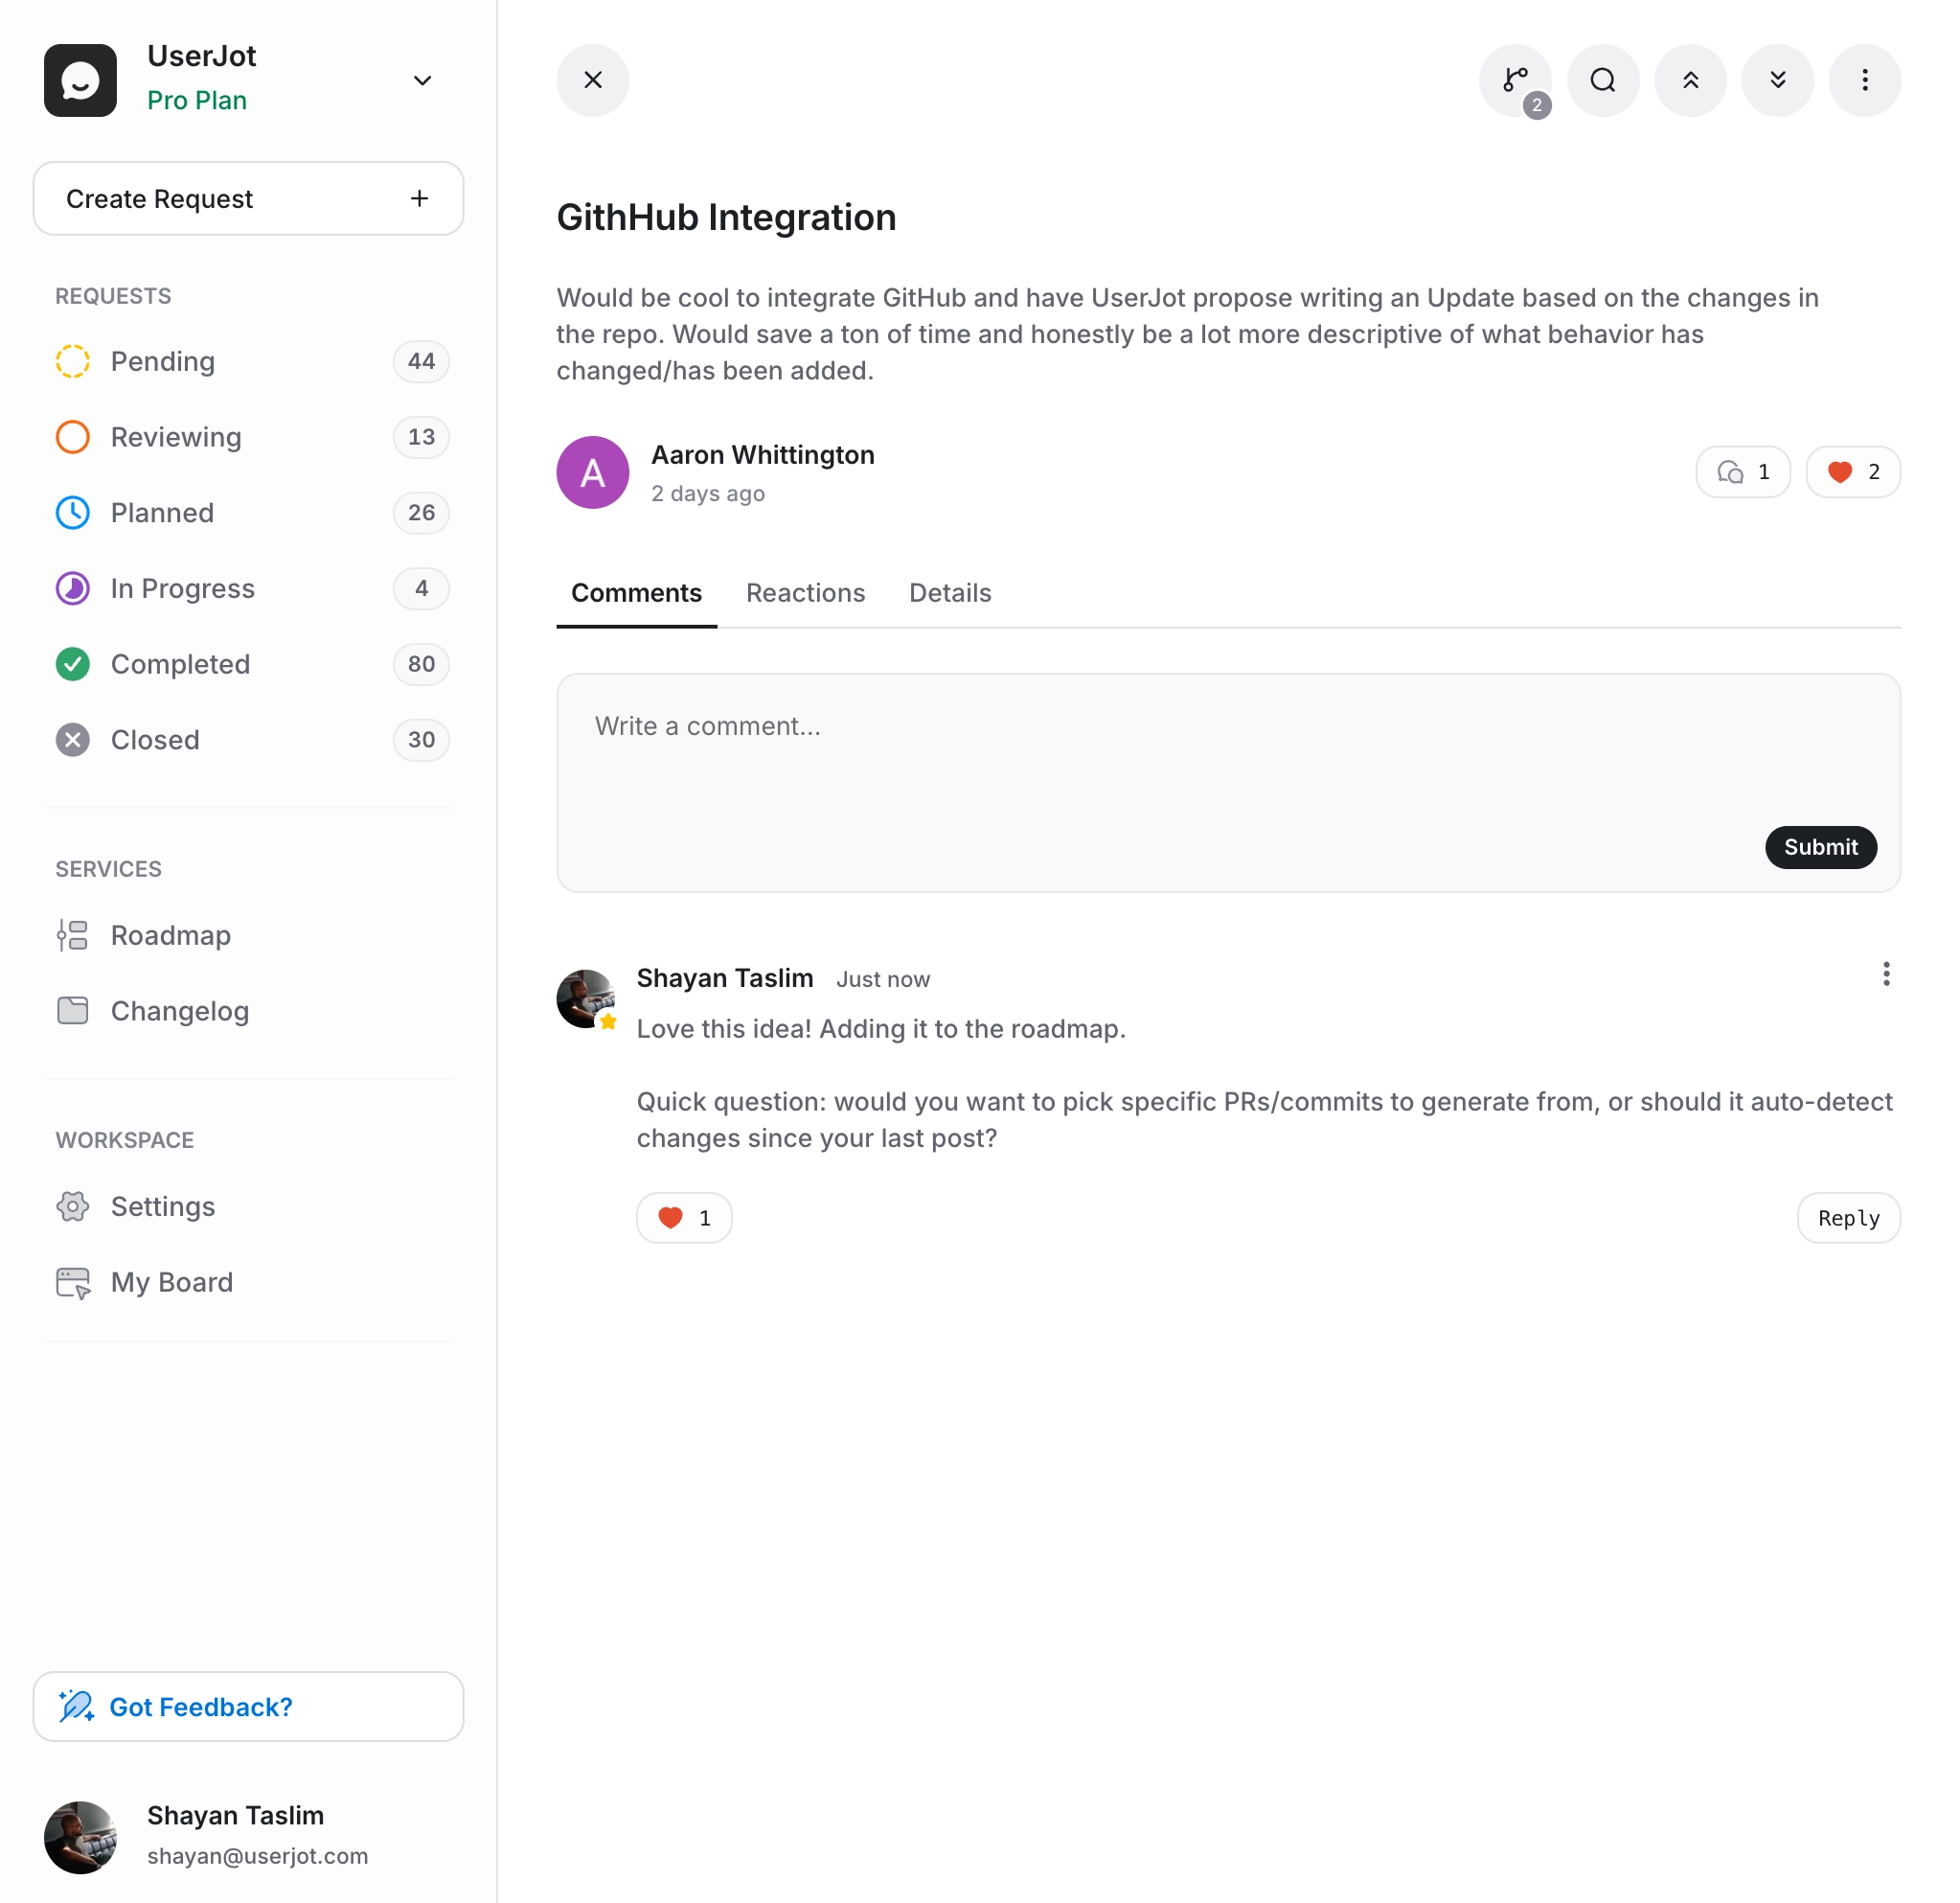Viewport: 1960px width, 1903px height.
Task: Open My Board from the sidebar
Action: [x=171, y=1282]
